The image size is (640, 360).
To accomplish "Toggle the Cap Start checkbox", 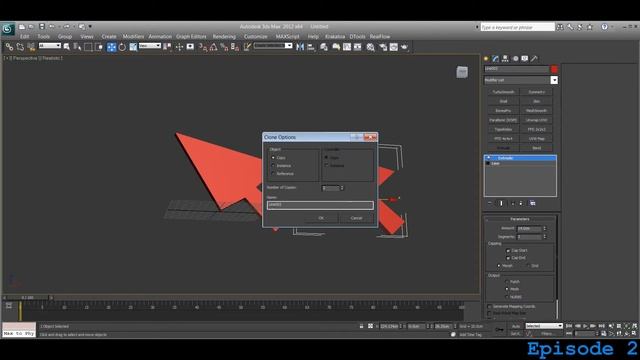I will point(508,251).
